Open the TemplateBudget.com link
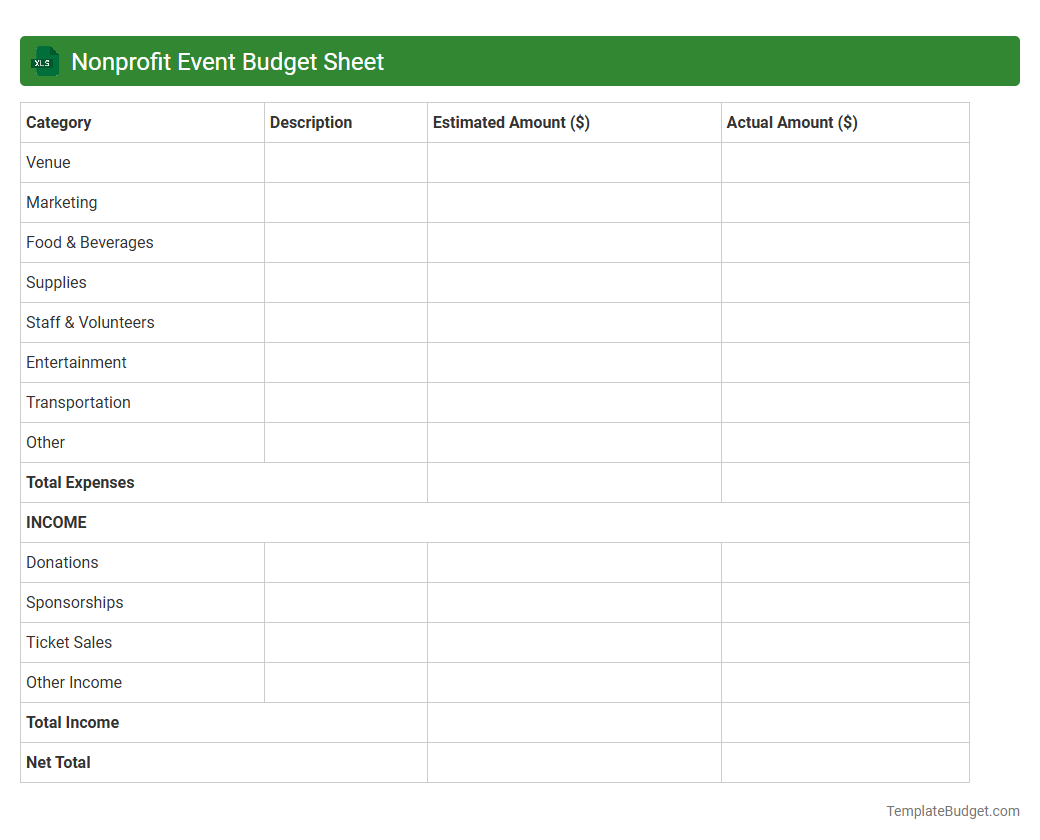Viewport: 1040px width, 840px height. click(x=952, y=811)
